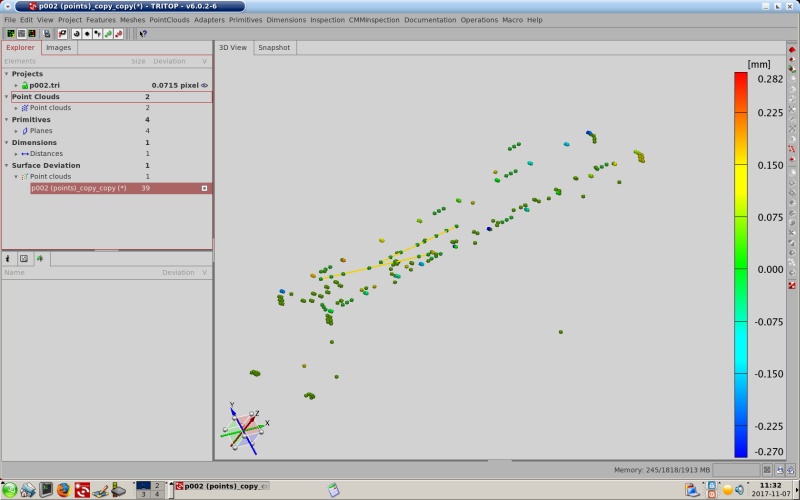This screenshot has width=800, height=500.
Task: Switch to the Snapshot tab
Action: (x=274, y=47)
